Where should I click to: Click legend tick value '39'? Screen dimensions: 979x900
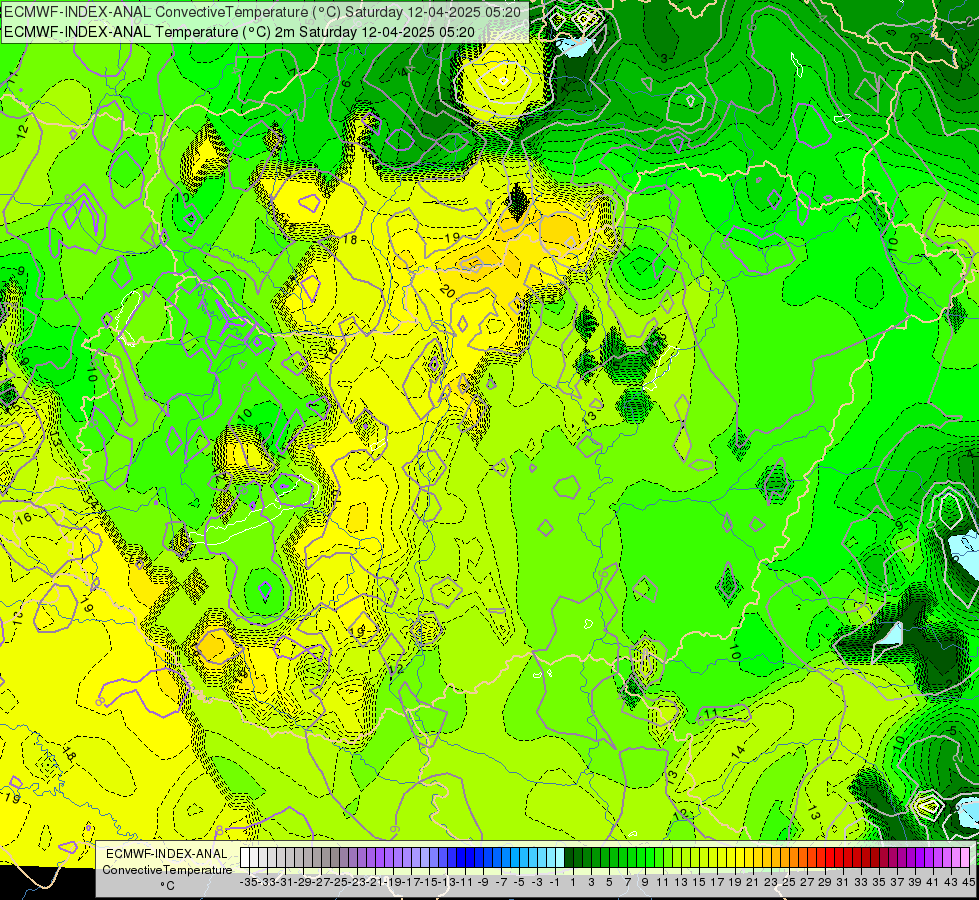click(915, 882)
